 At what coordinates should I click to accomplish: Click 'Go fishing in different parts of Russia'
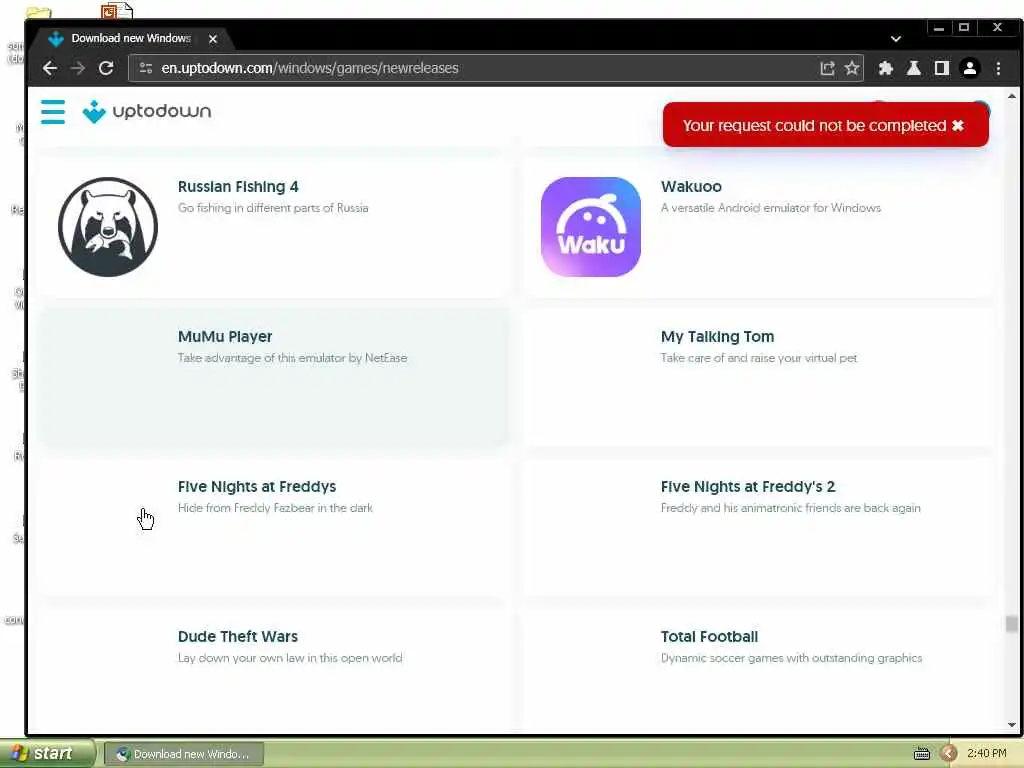(273, 208)
